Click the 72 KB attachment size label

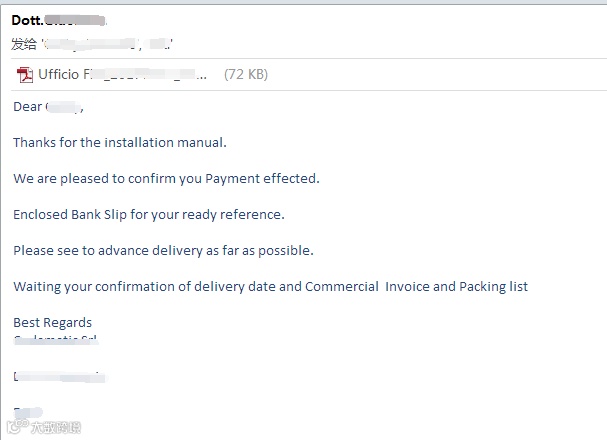coord(245,74)
